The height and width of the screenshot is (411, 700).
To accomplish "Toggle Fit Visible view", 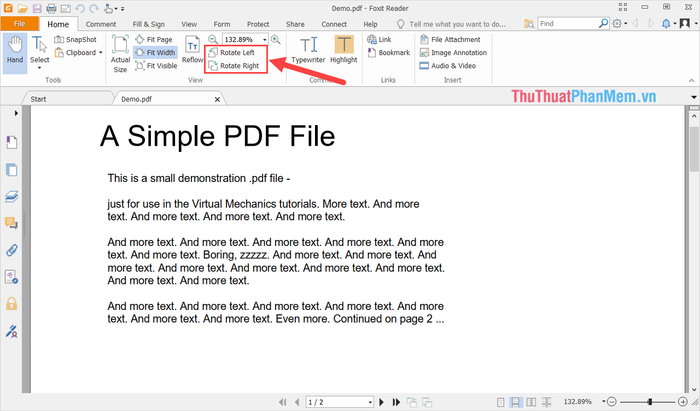I will pyautogui.click(x=156, y=66).
